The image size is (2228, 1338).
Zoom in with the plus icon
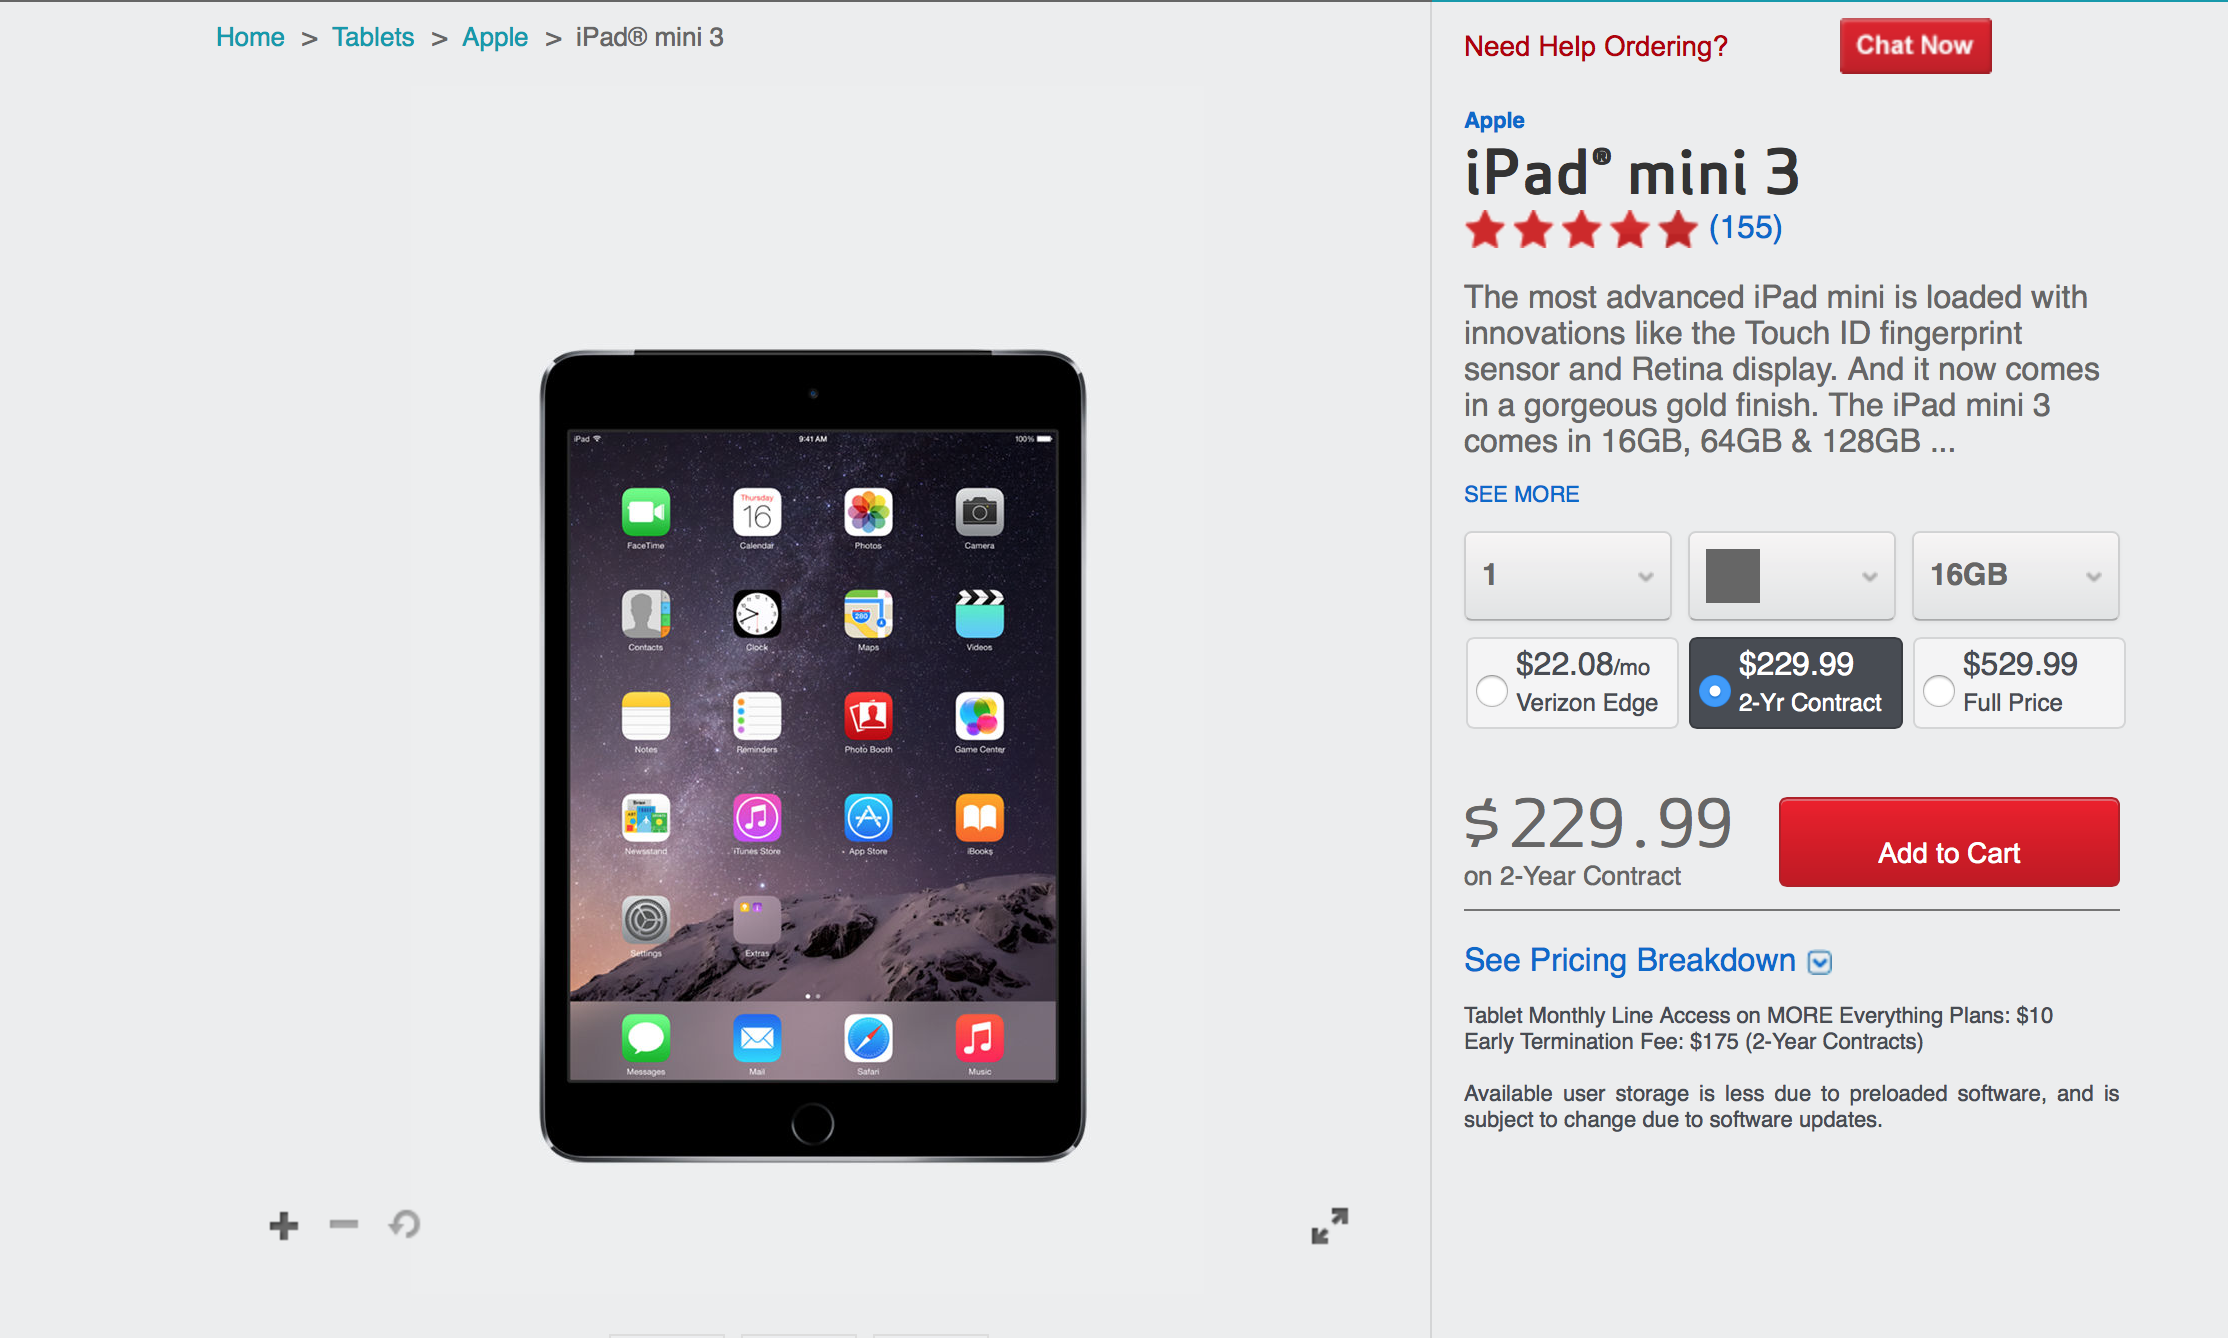point(284,1225)
